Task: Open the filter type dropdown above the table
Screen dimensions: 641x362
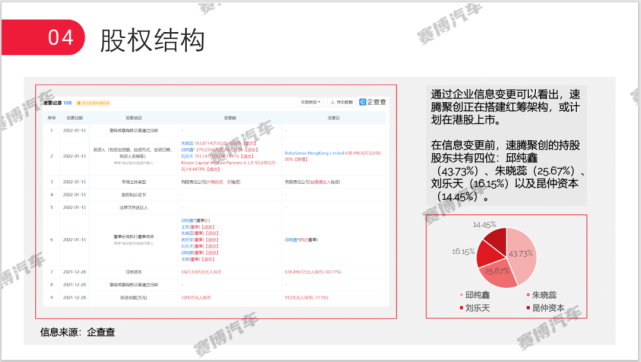Action: click(x=310, y=102)
